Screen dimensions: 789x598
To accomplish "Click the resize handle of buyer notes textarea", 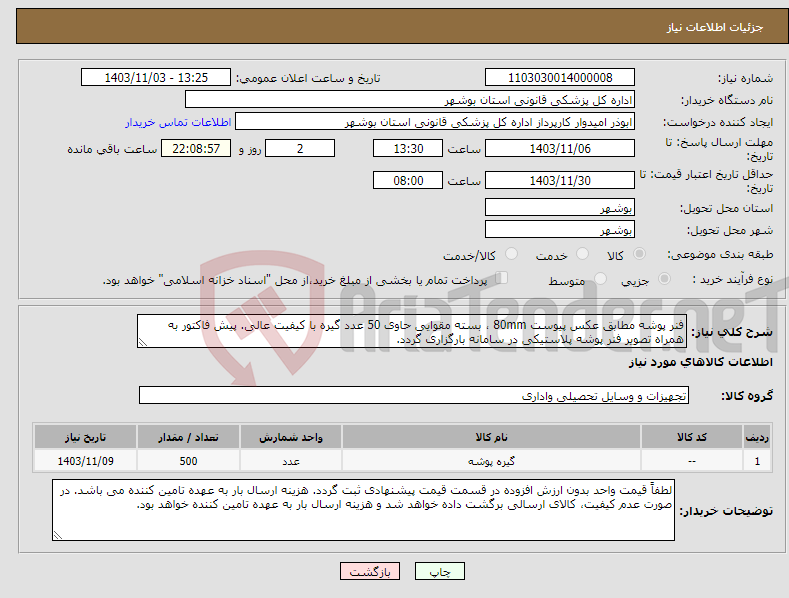I will pyautogui.click(x=58, y=535).
